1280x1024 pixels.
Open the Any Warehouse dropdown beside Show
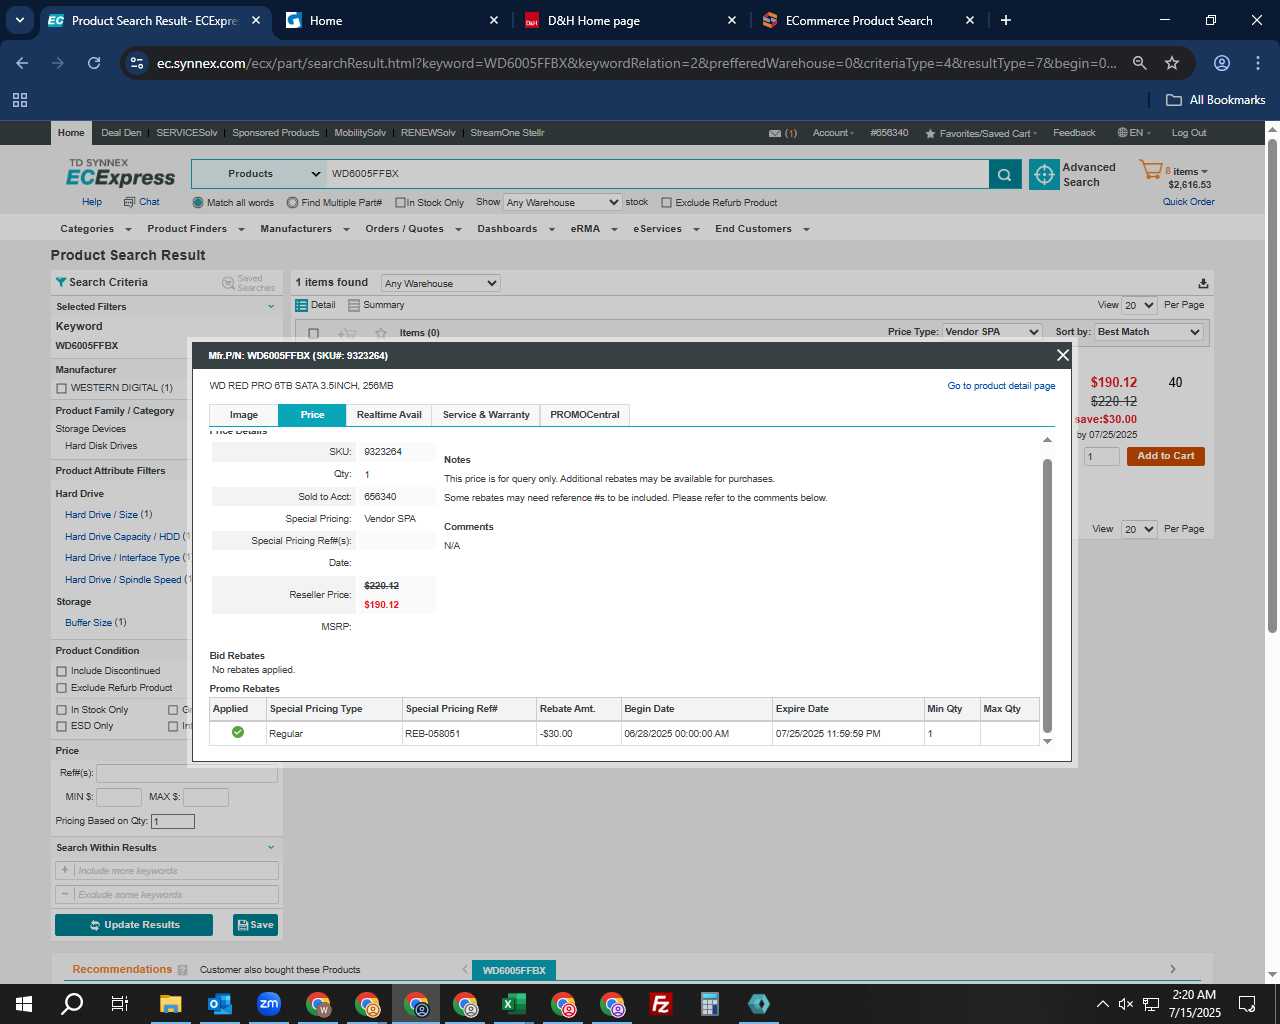(562, 202)
